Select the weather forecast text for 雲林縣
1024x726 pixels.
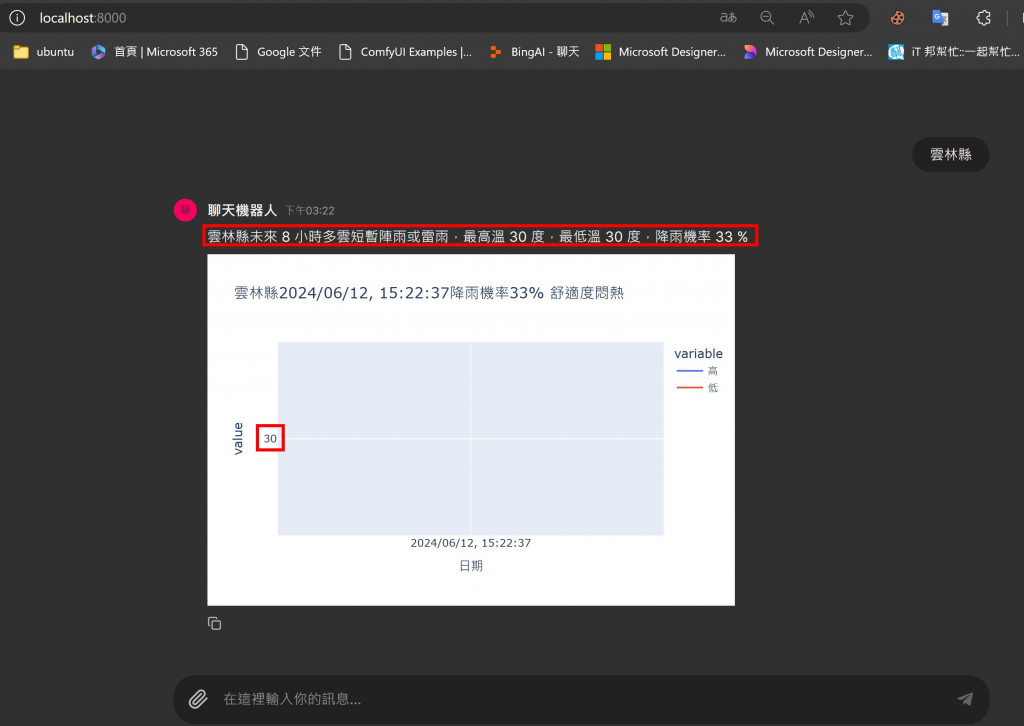pyautogui.click(x=477, y=236)
